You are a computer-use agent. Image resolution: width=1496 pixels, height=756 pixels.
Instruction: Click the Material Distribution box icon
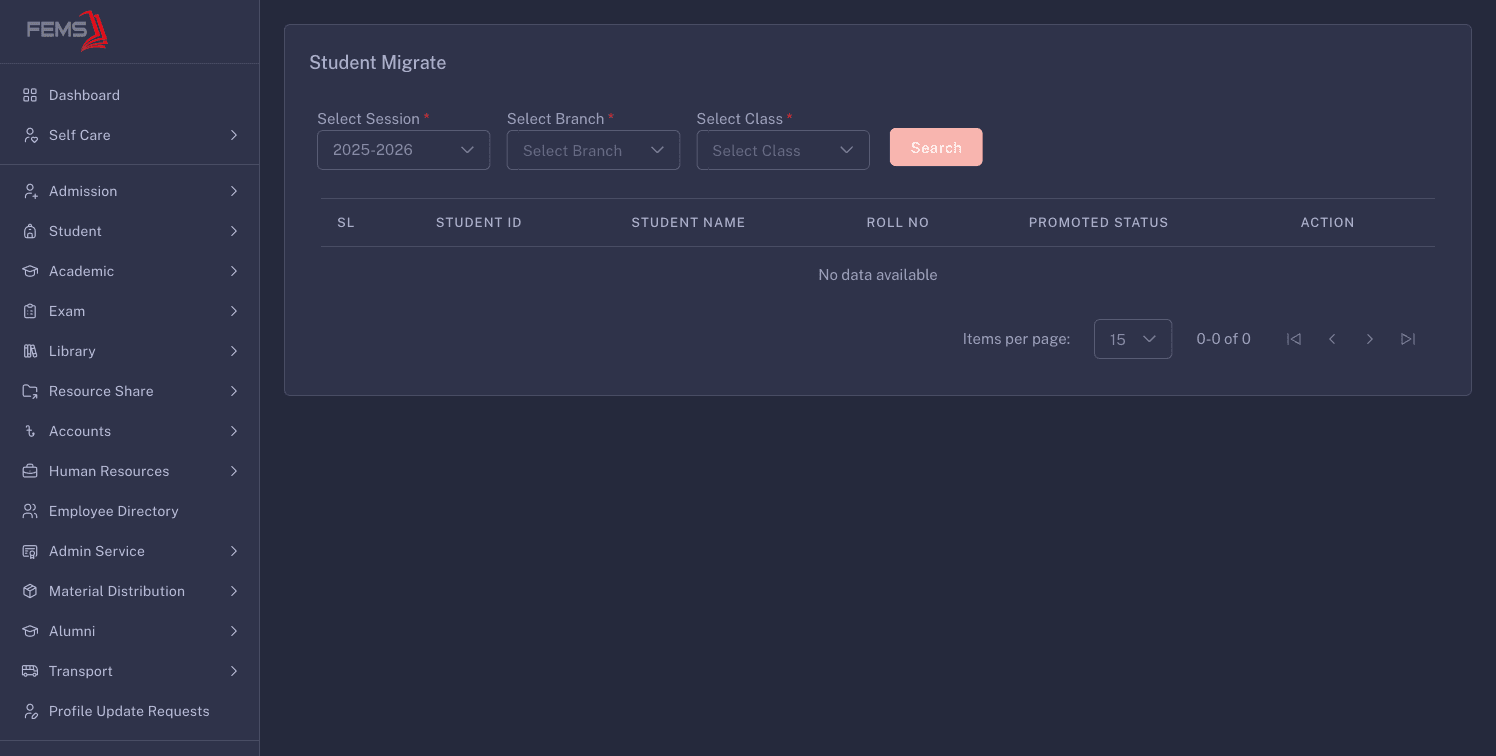[30, 591]
